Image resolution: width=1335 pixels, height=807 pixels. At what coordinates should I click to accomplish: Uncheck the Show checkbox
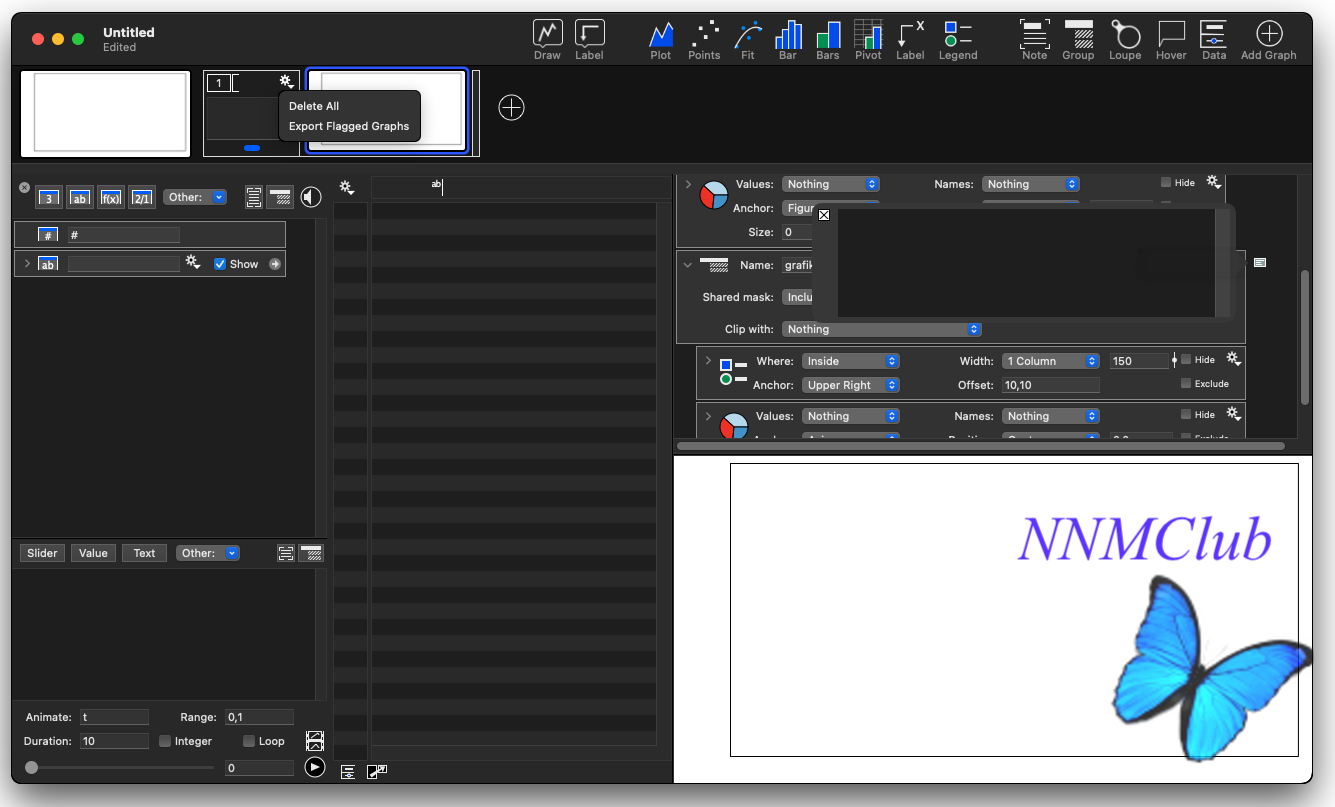pos(221,264)
